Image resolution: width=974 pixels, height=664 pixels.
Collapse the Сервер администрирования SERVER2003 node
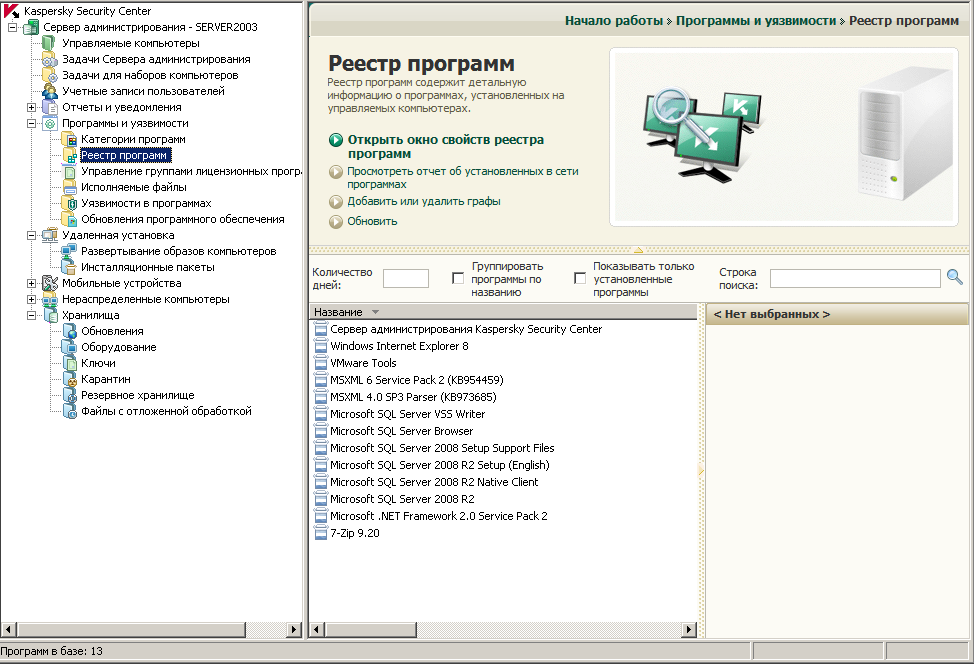tap(12, 27)
